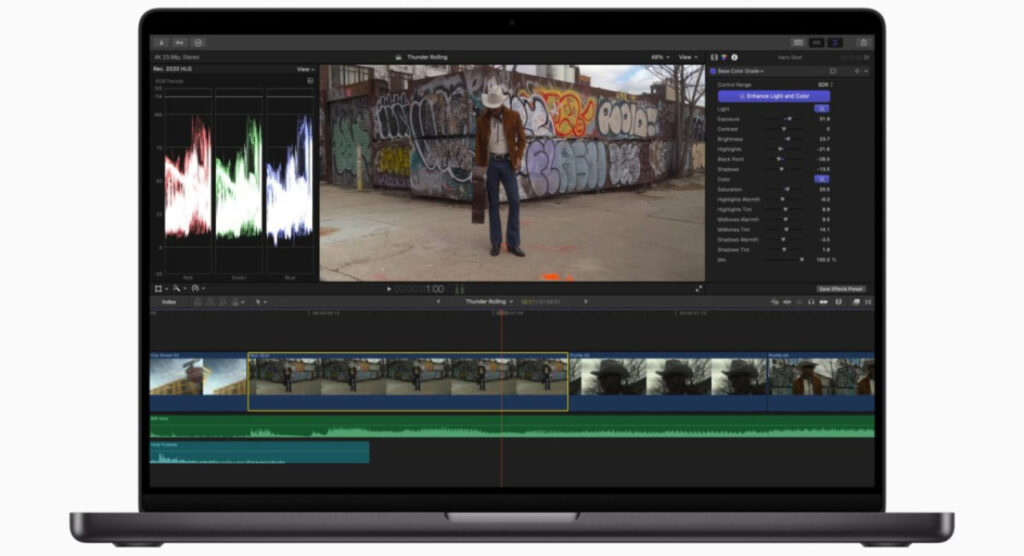Open the clip appearance filmstrip icon
The image size is (1024, 556).
coord(839,302)
